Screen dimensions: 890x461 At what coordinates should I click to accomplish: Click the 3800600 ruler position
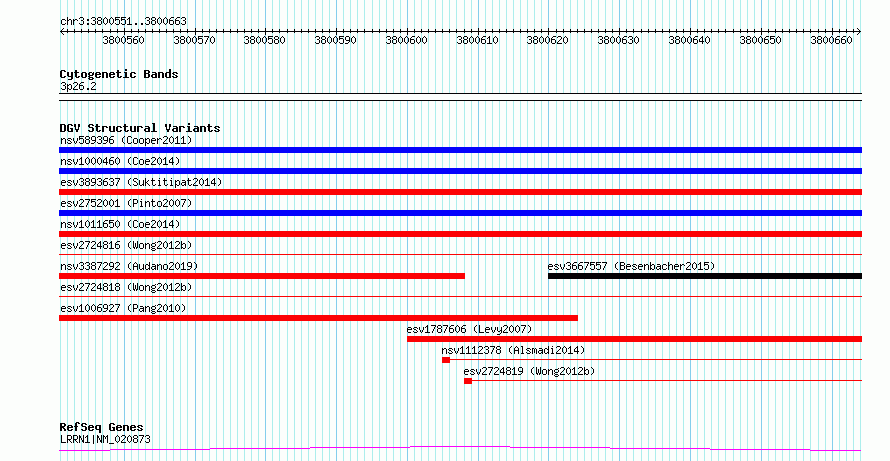[x=407, y=40]
